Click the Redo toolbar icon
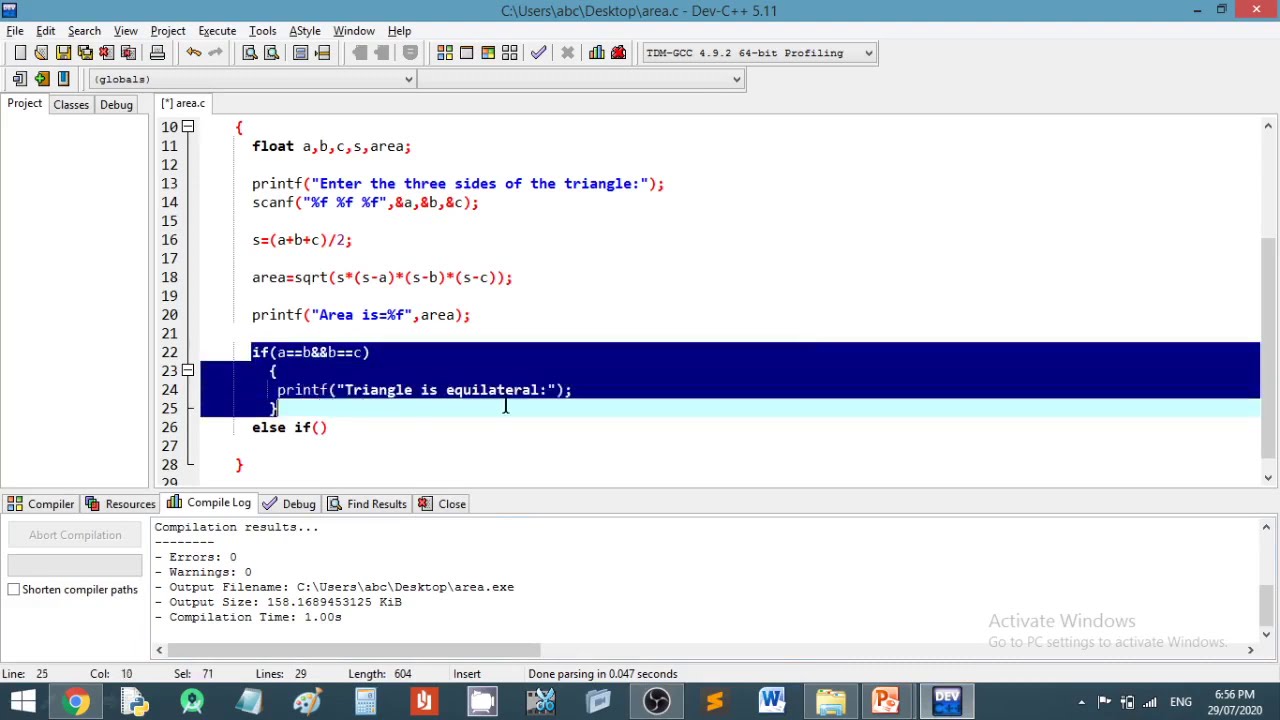The height and width of the screenshot is (720, 1280). point(216,53)
